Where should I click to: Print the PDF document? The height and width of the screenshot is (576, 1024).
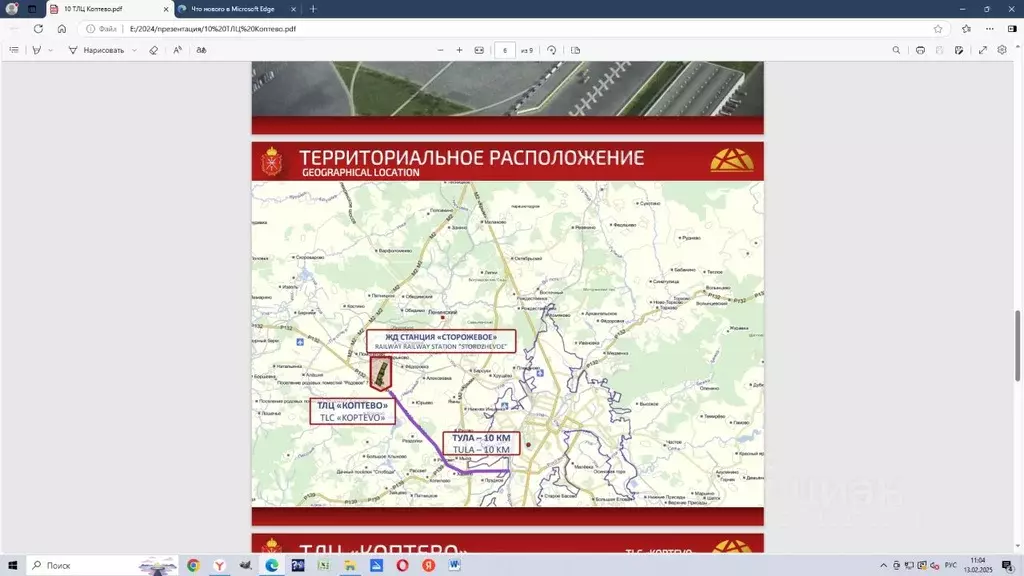(920, 50)
